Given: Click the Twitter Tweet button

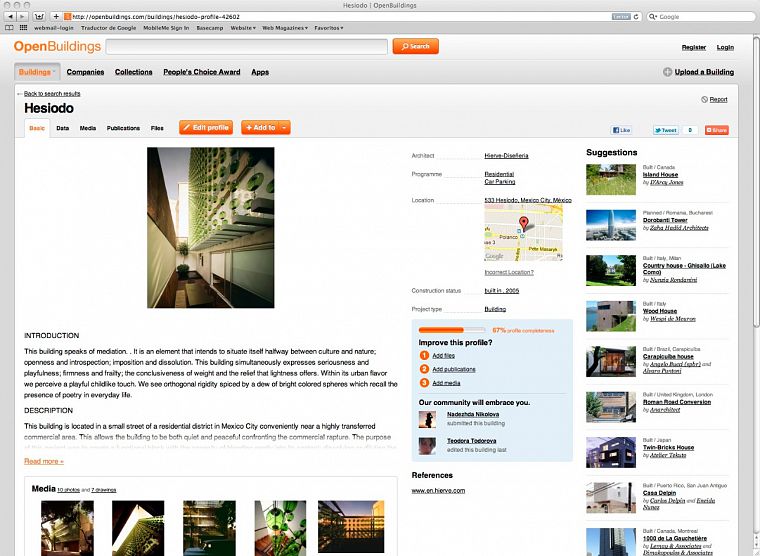Looking at the screenshot, I should click(x=665, y=130).
